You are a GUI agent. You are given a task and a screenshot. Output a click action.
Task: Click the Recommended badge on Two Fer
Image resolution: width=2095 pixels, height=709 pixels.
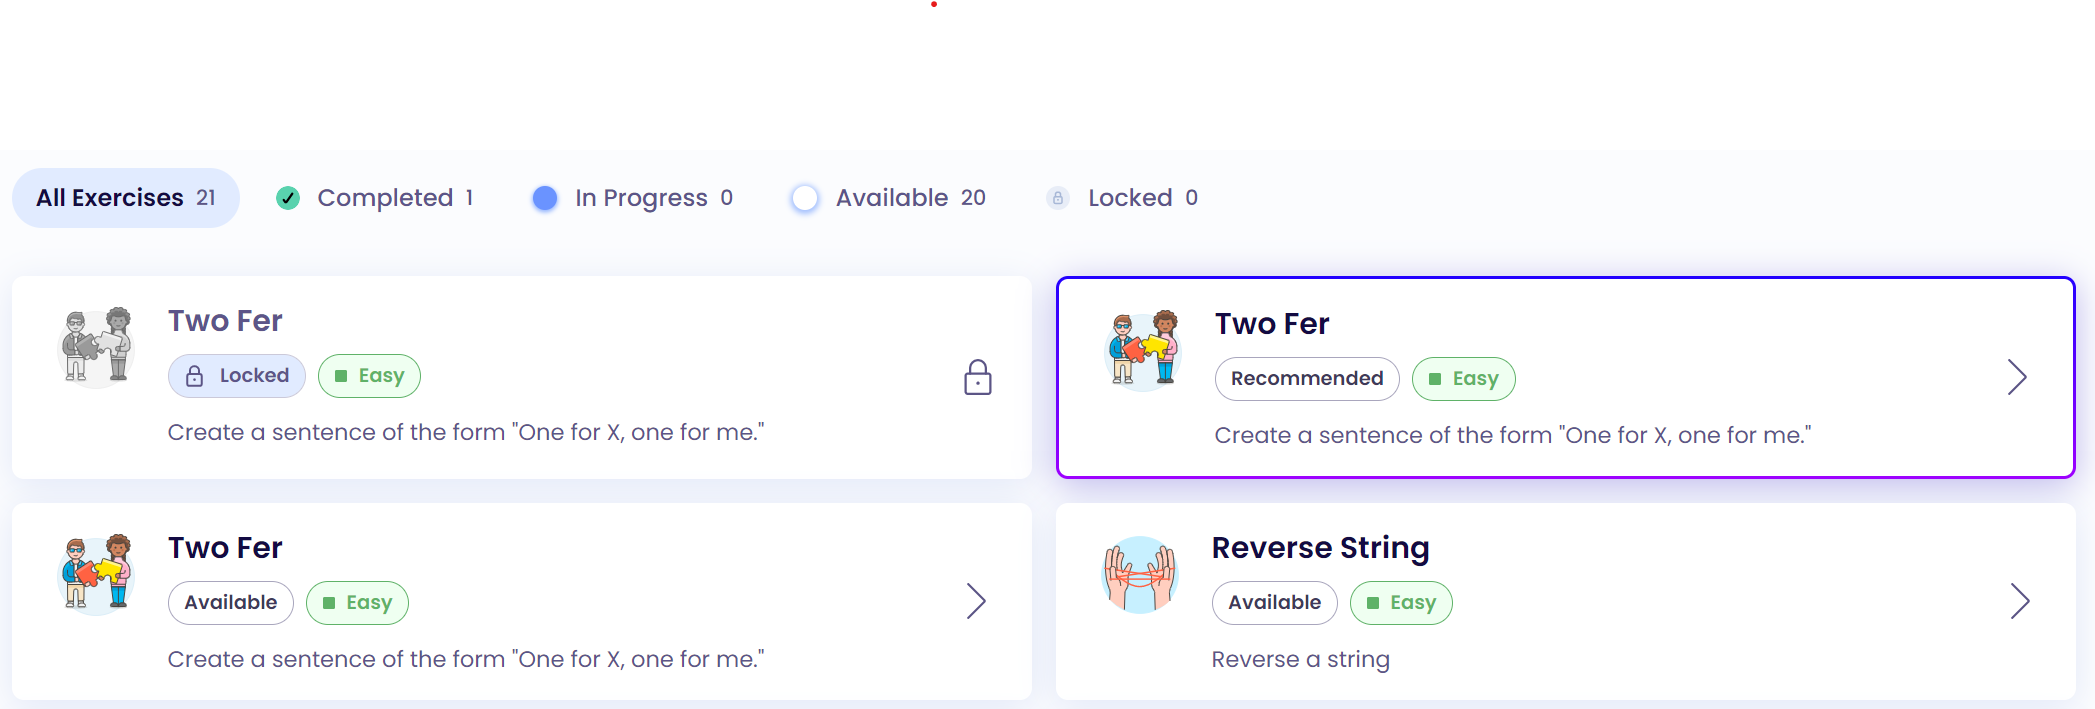[x=1307, y=379]
